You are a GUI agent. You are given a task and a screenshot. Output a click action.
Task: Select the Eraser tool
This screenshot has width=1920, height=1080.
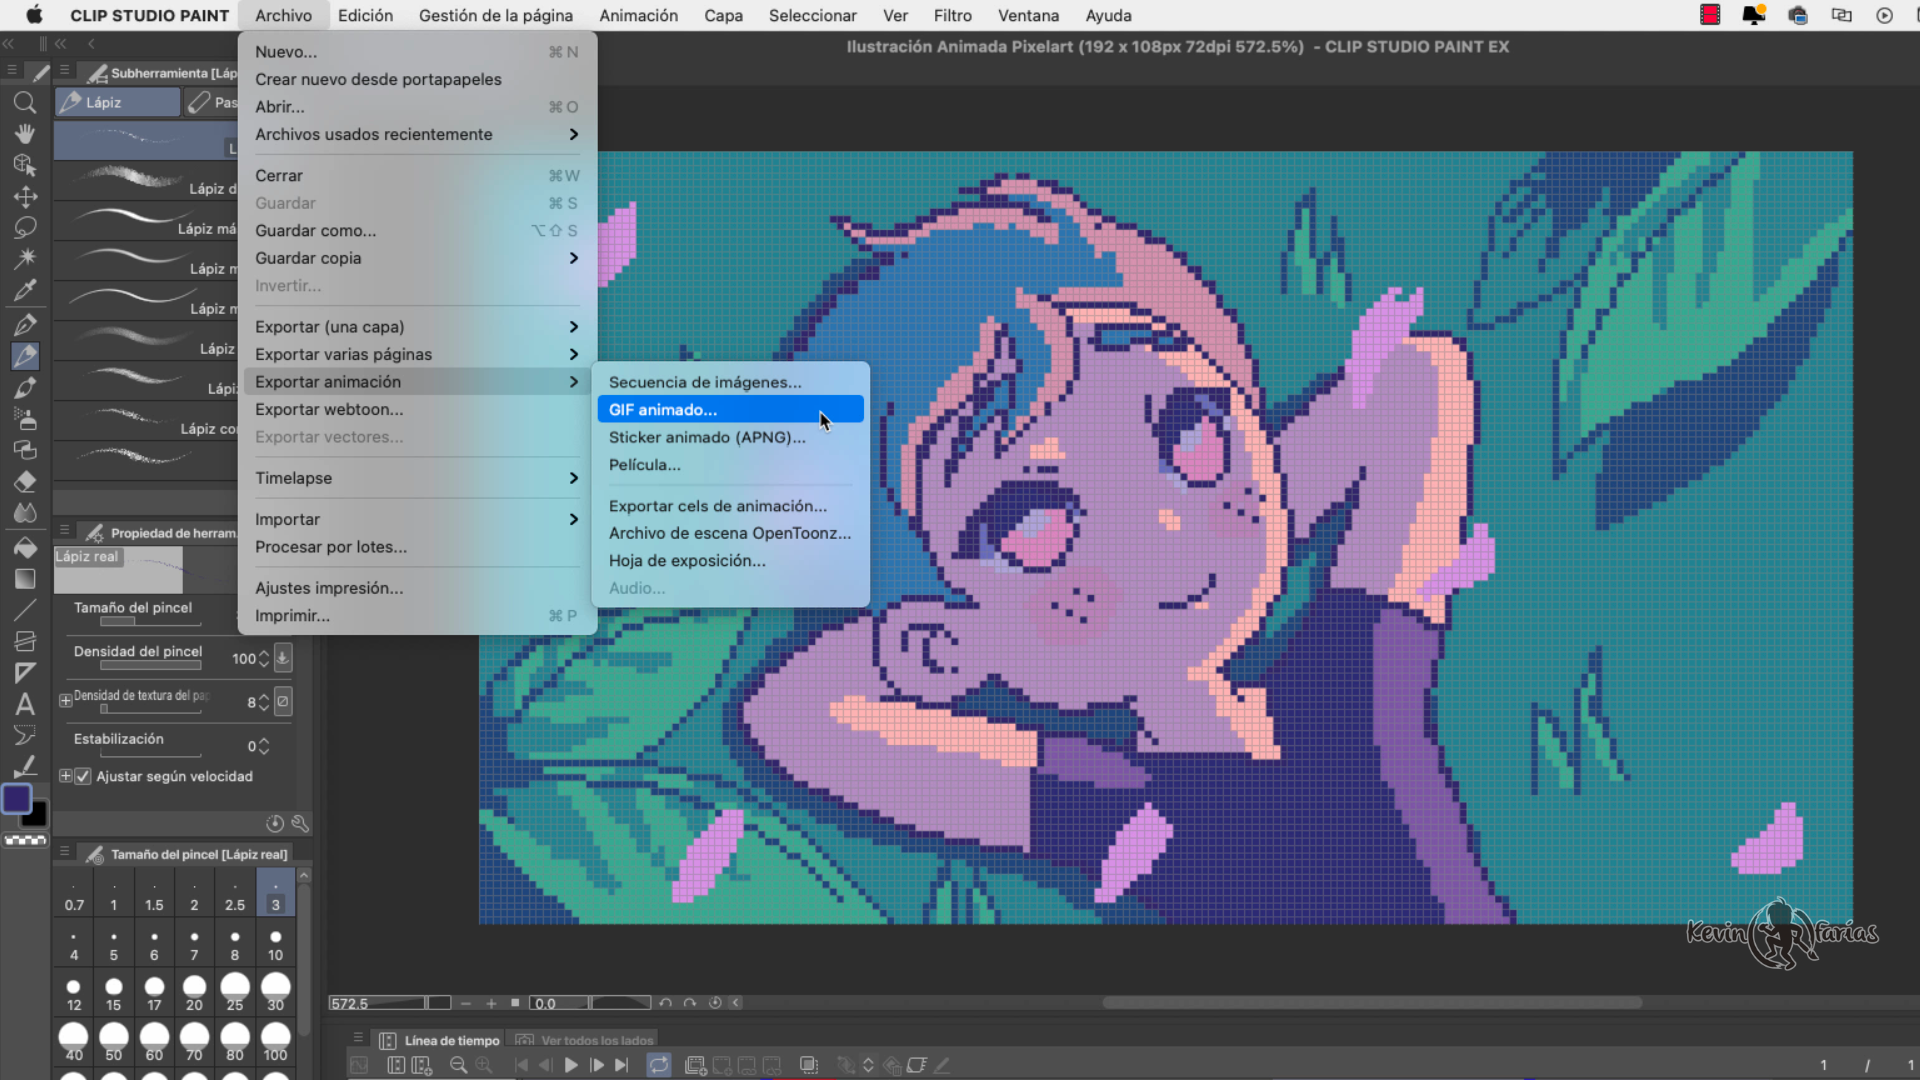[25, 481]
